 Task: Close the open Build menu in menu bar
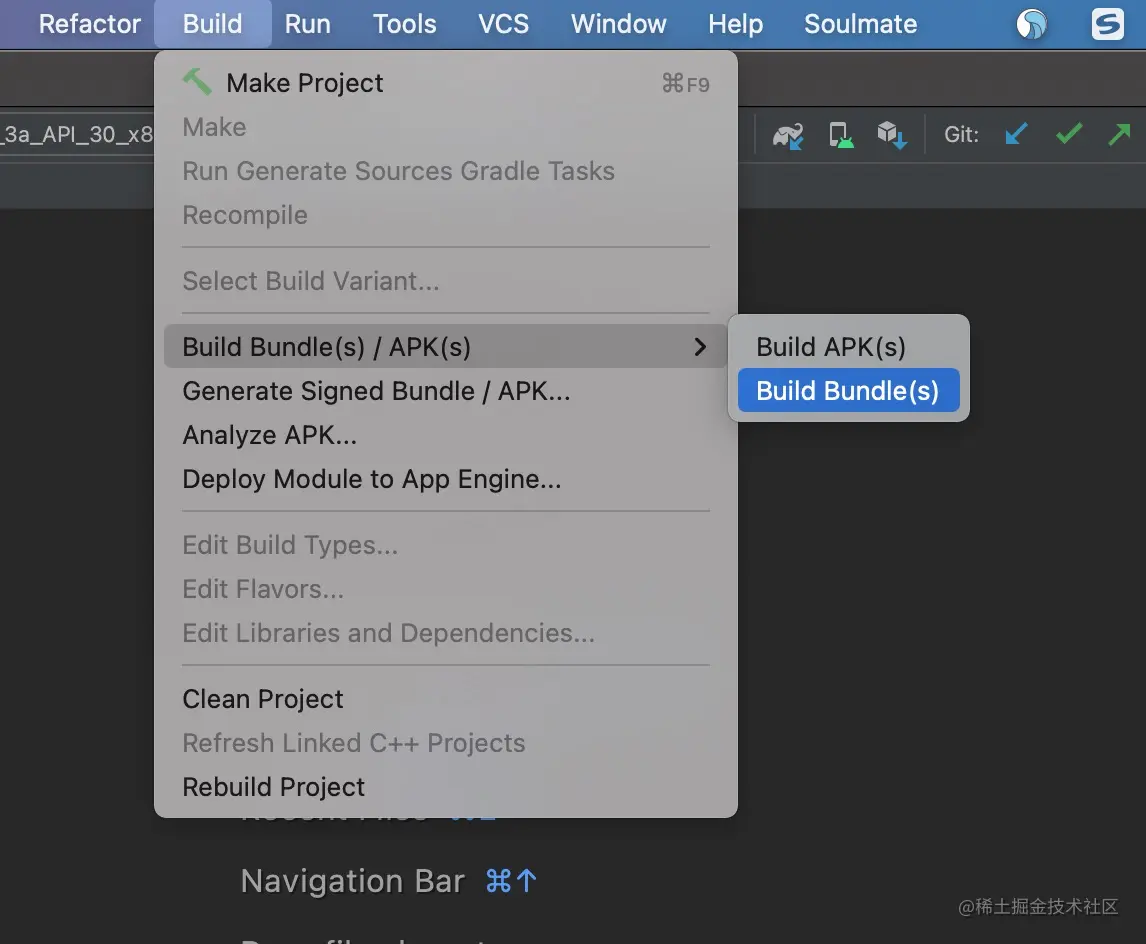pyautogui.click(x=212, y=24)
